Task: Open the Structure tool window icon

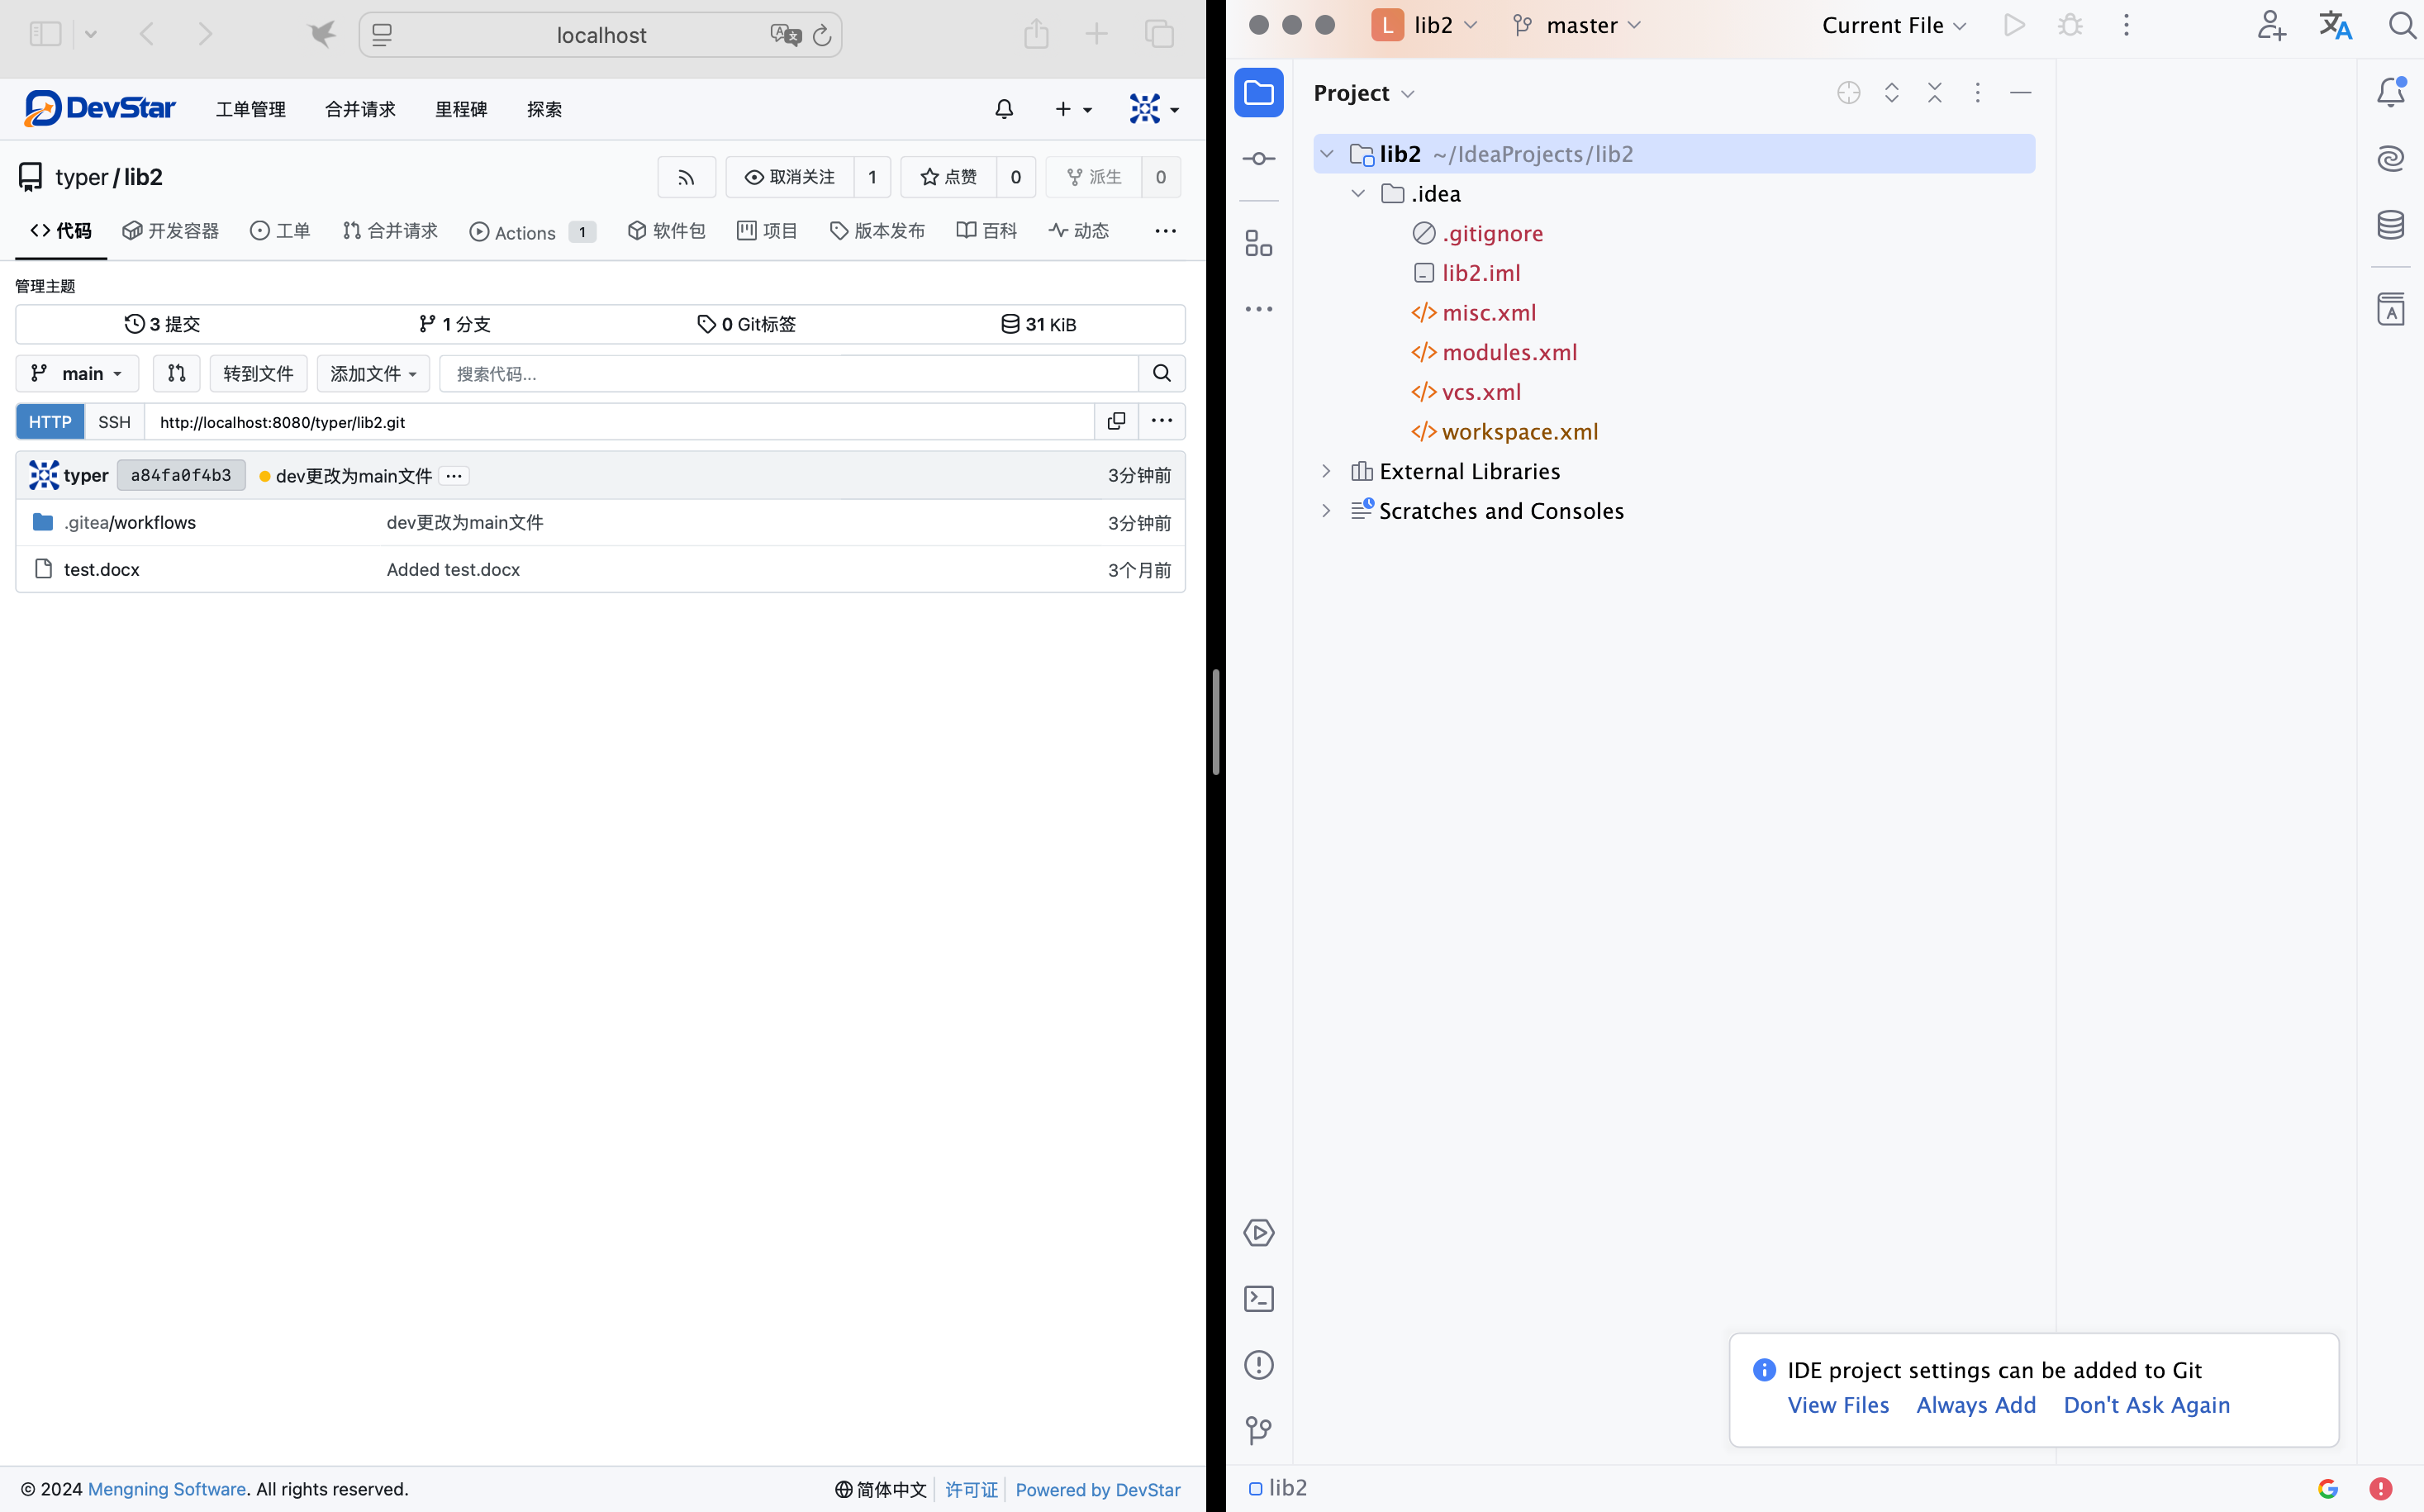Action: (x=1258, y=243)
